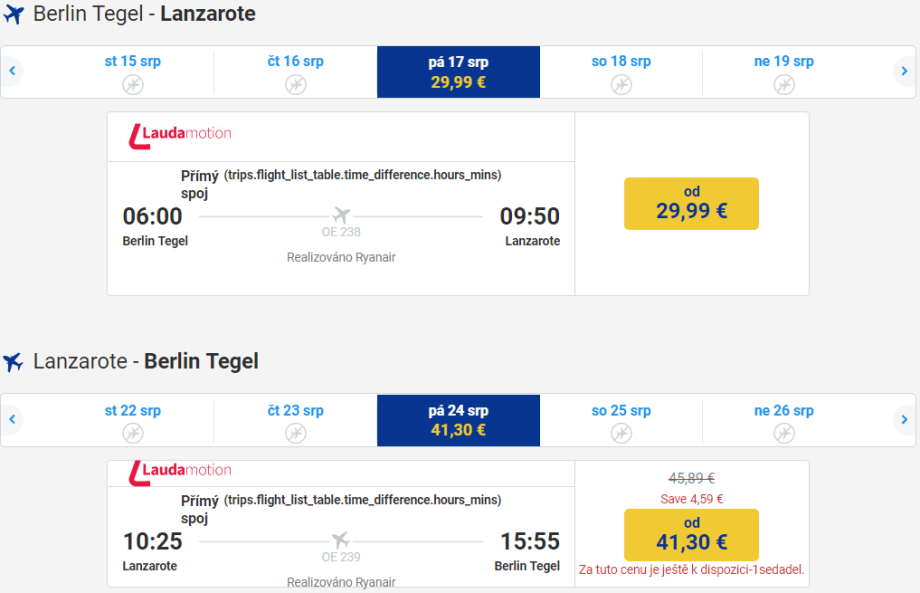Show earlier return dates with the left arrow
The image size is (920, 593).
click(12, 420)
